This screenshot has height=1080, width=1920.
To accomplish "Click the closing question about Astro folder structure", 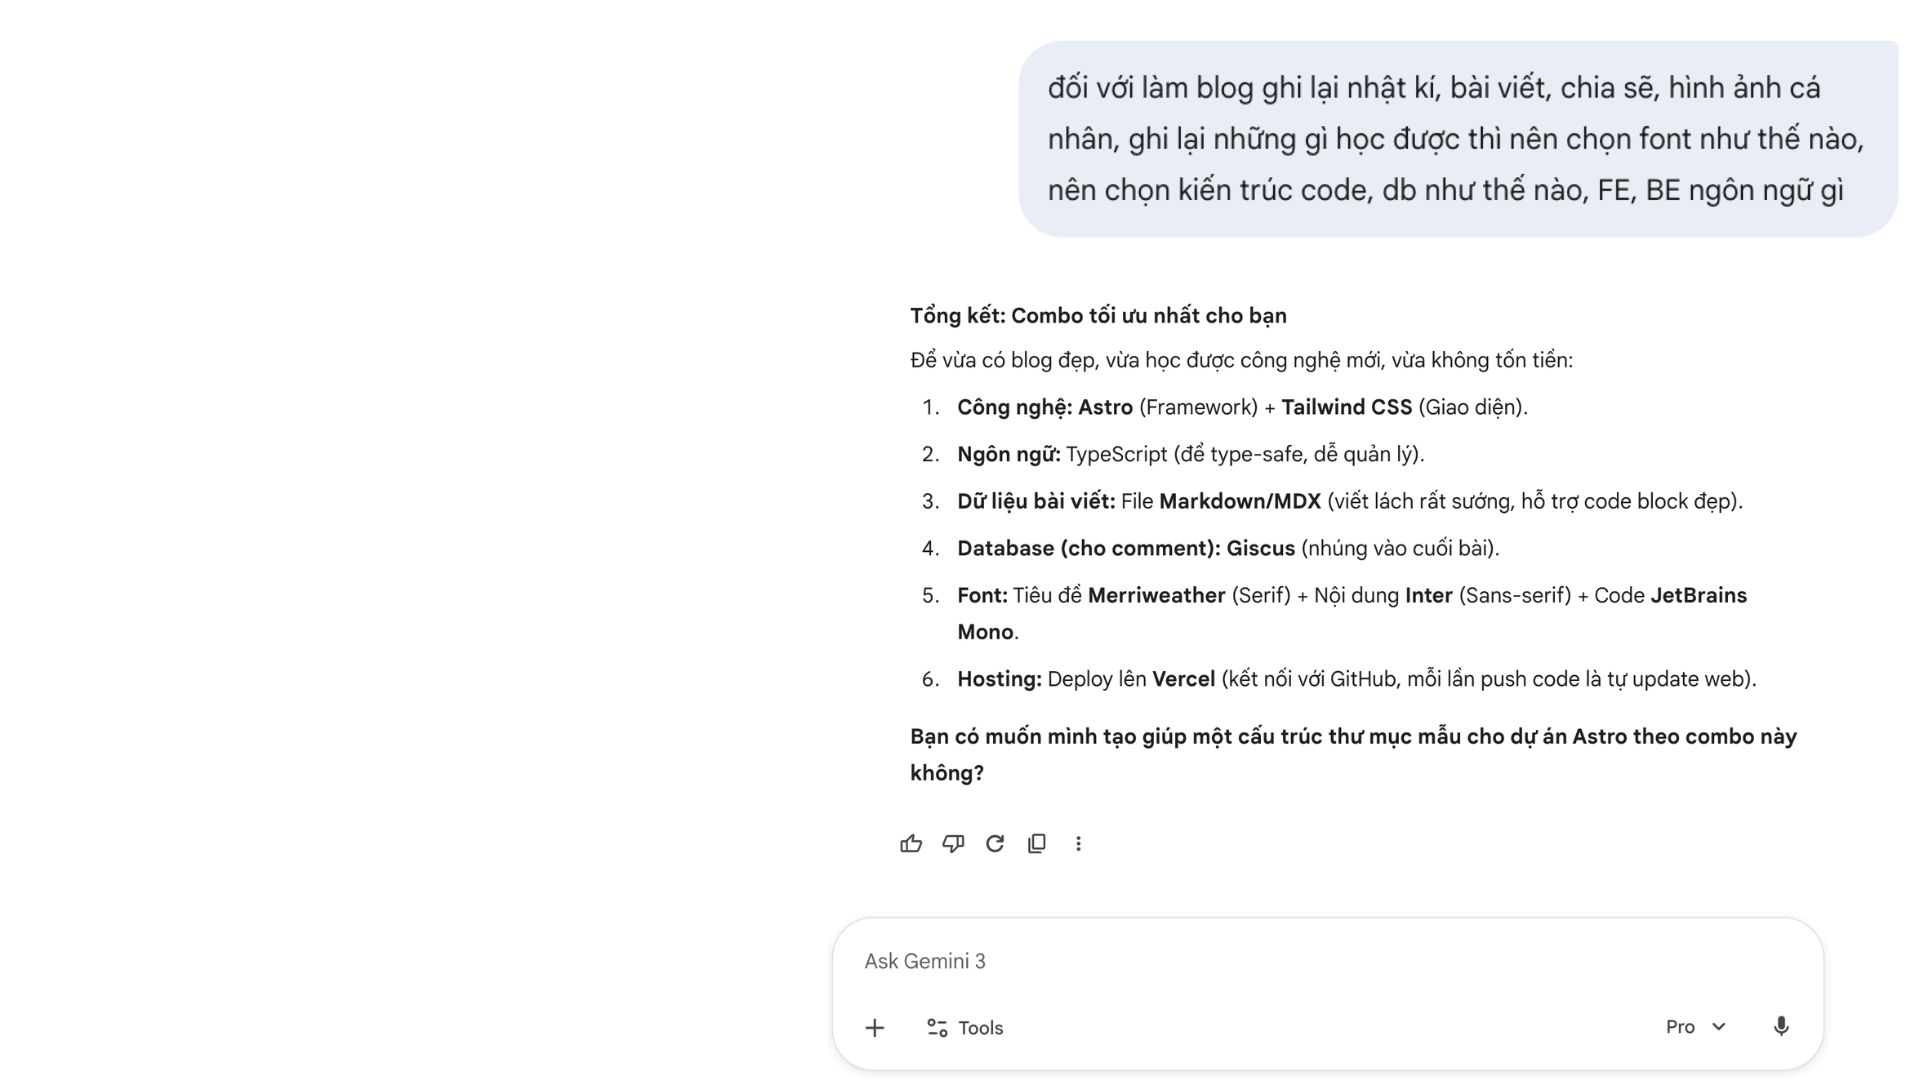I will (1353, 754).
